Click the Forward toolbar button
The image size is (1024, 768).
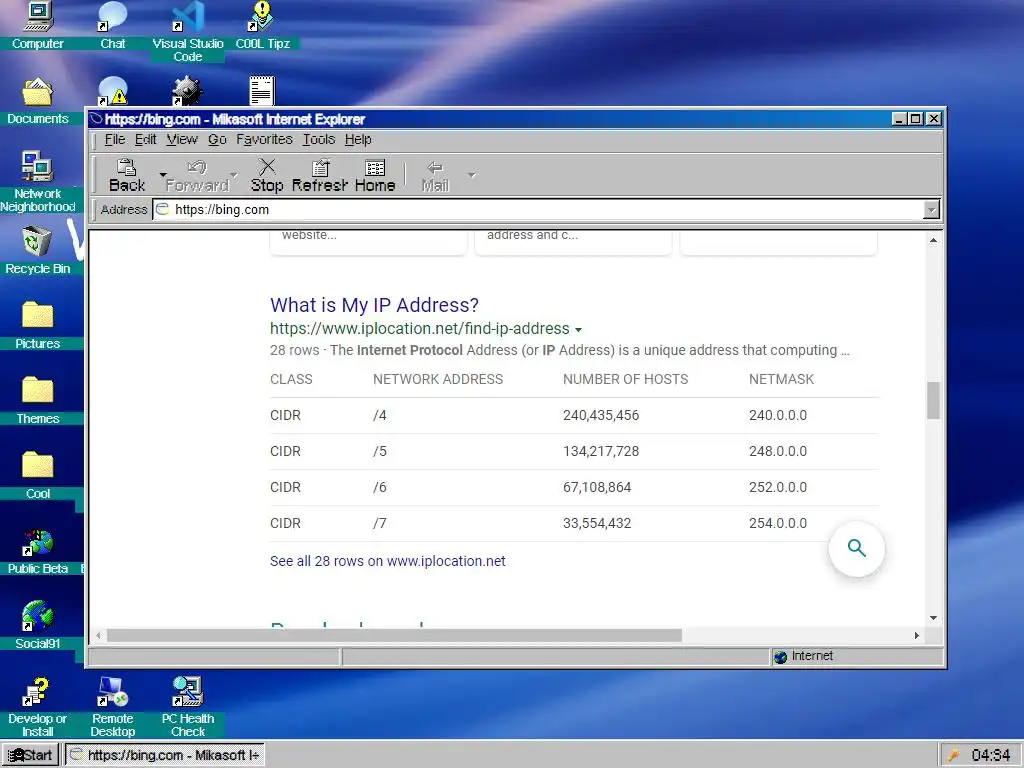tap(197, 176)
